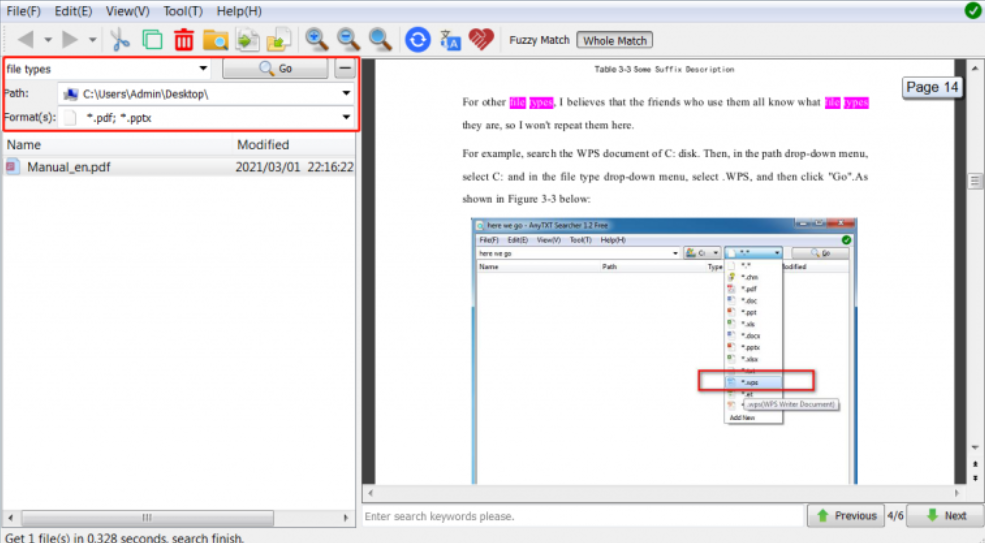Expand the search keyword history dropdown

[x=203, y=69]
